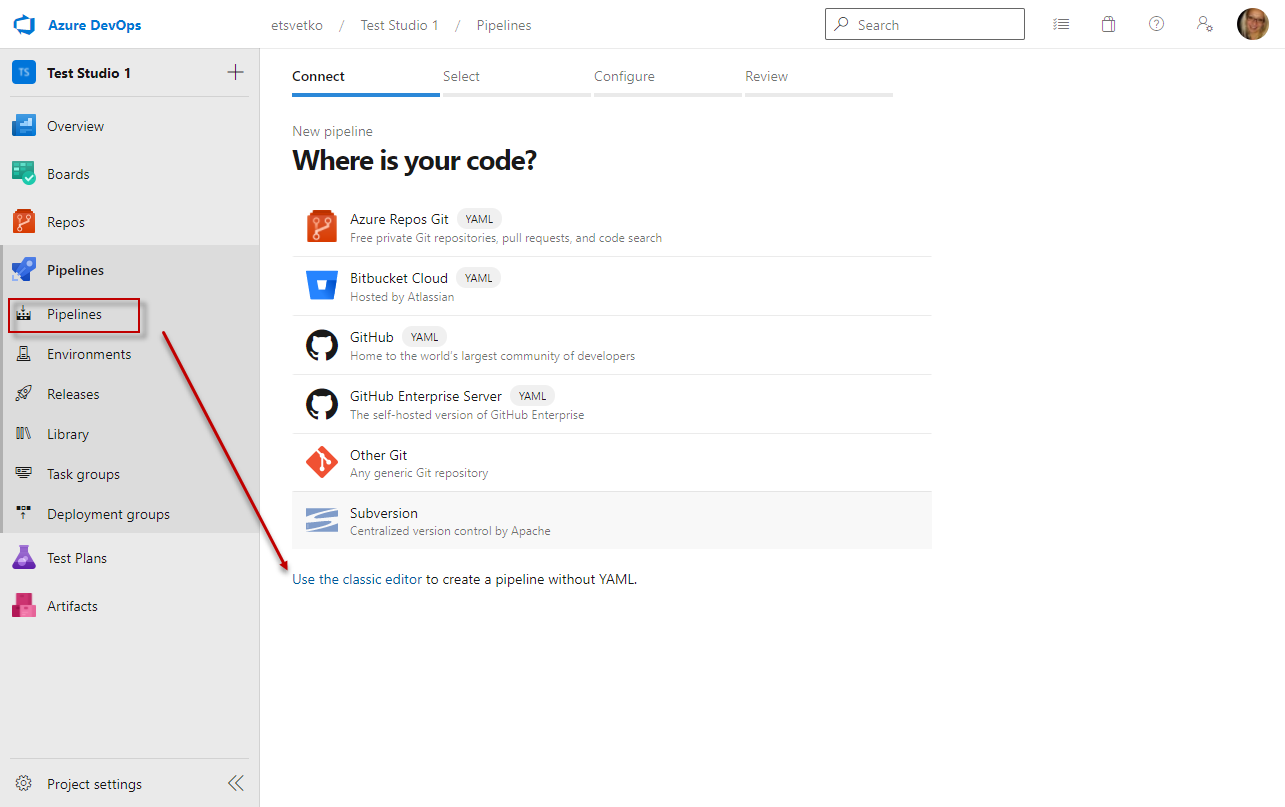Choose GitHub as code source
Image resolution: width=1285 pixels, height=807 pixels.
(x=612, y=345)
